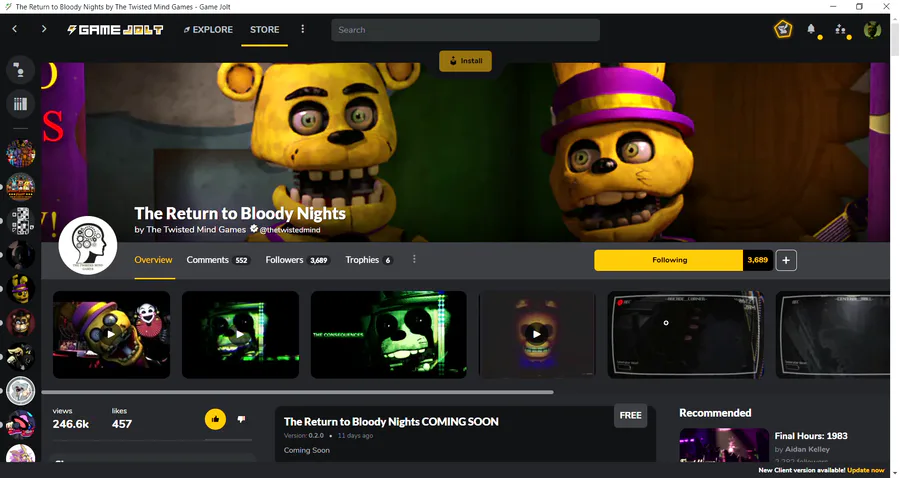Play the first video with the white mask character
The width and height of the screenshot is (900, 478).
click(x=111, y=335)
